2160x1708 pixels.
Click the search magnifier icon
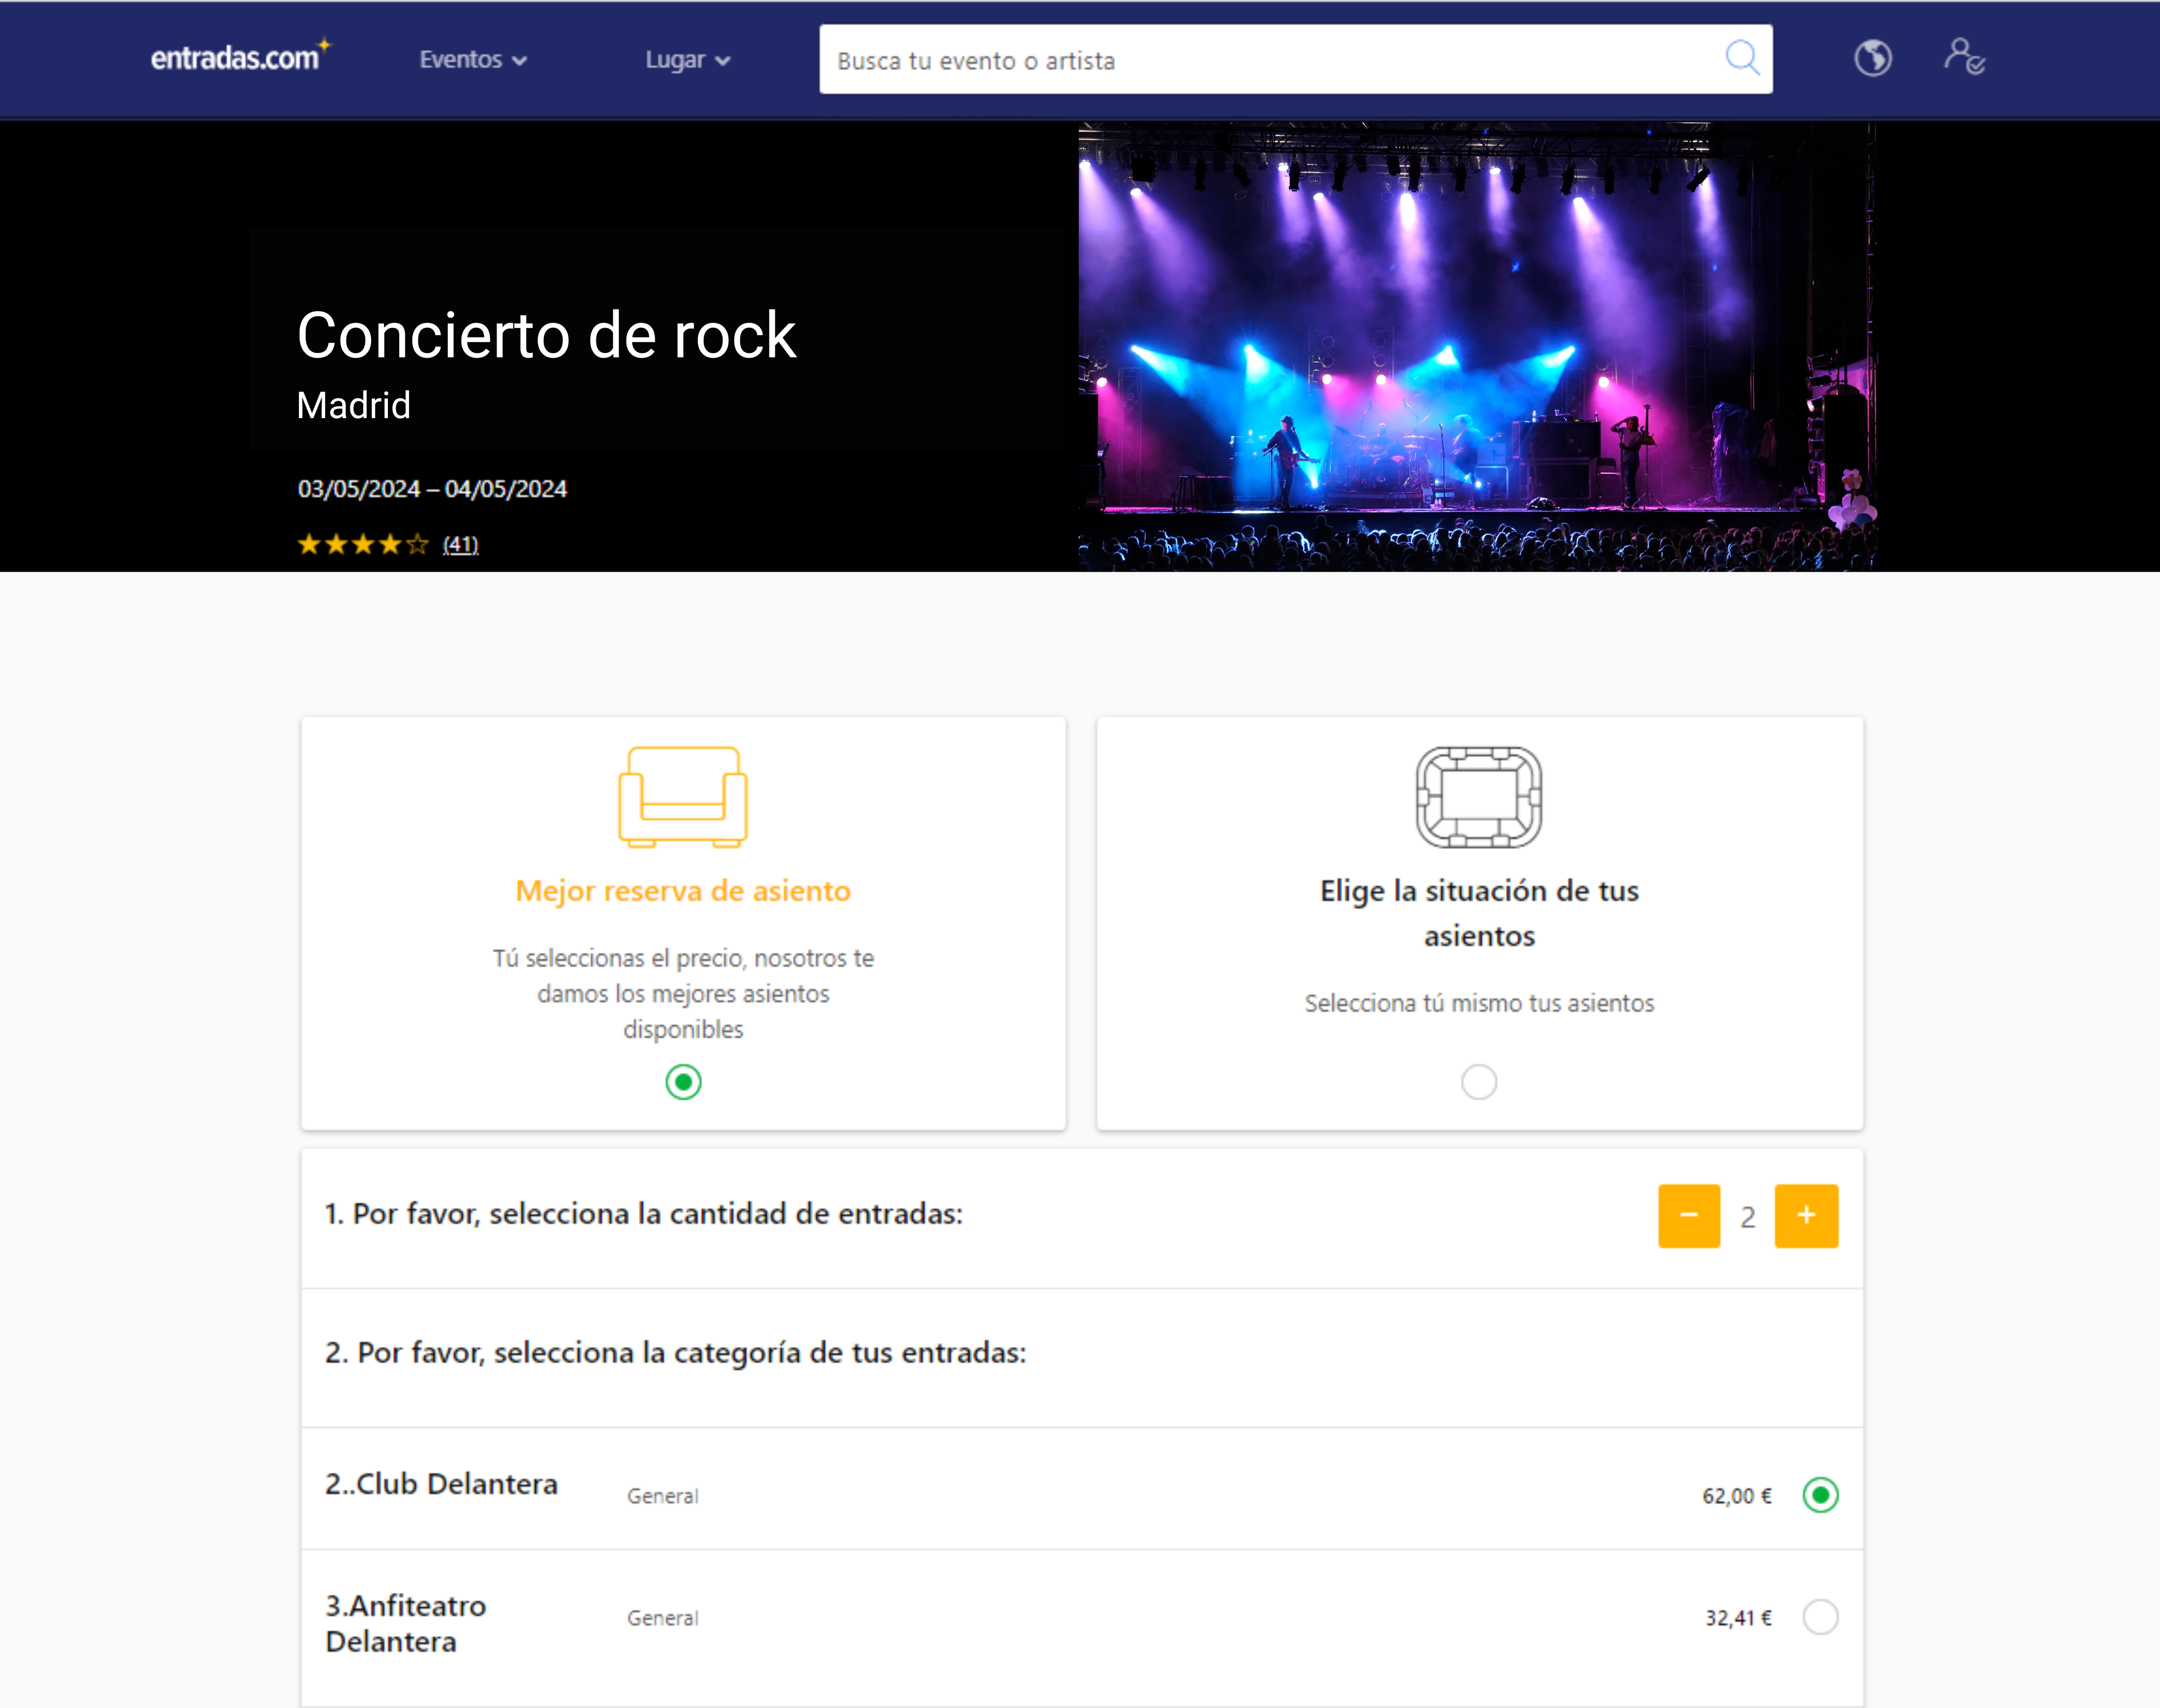coord(1741,58)
